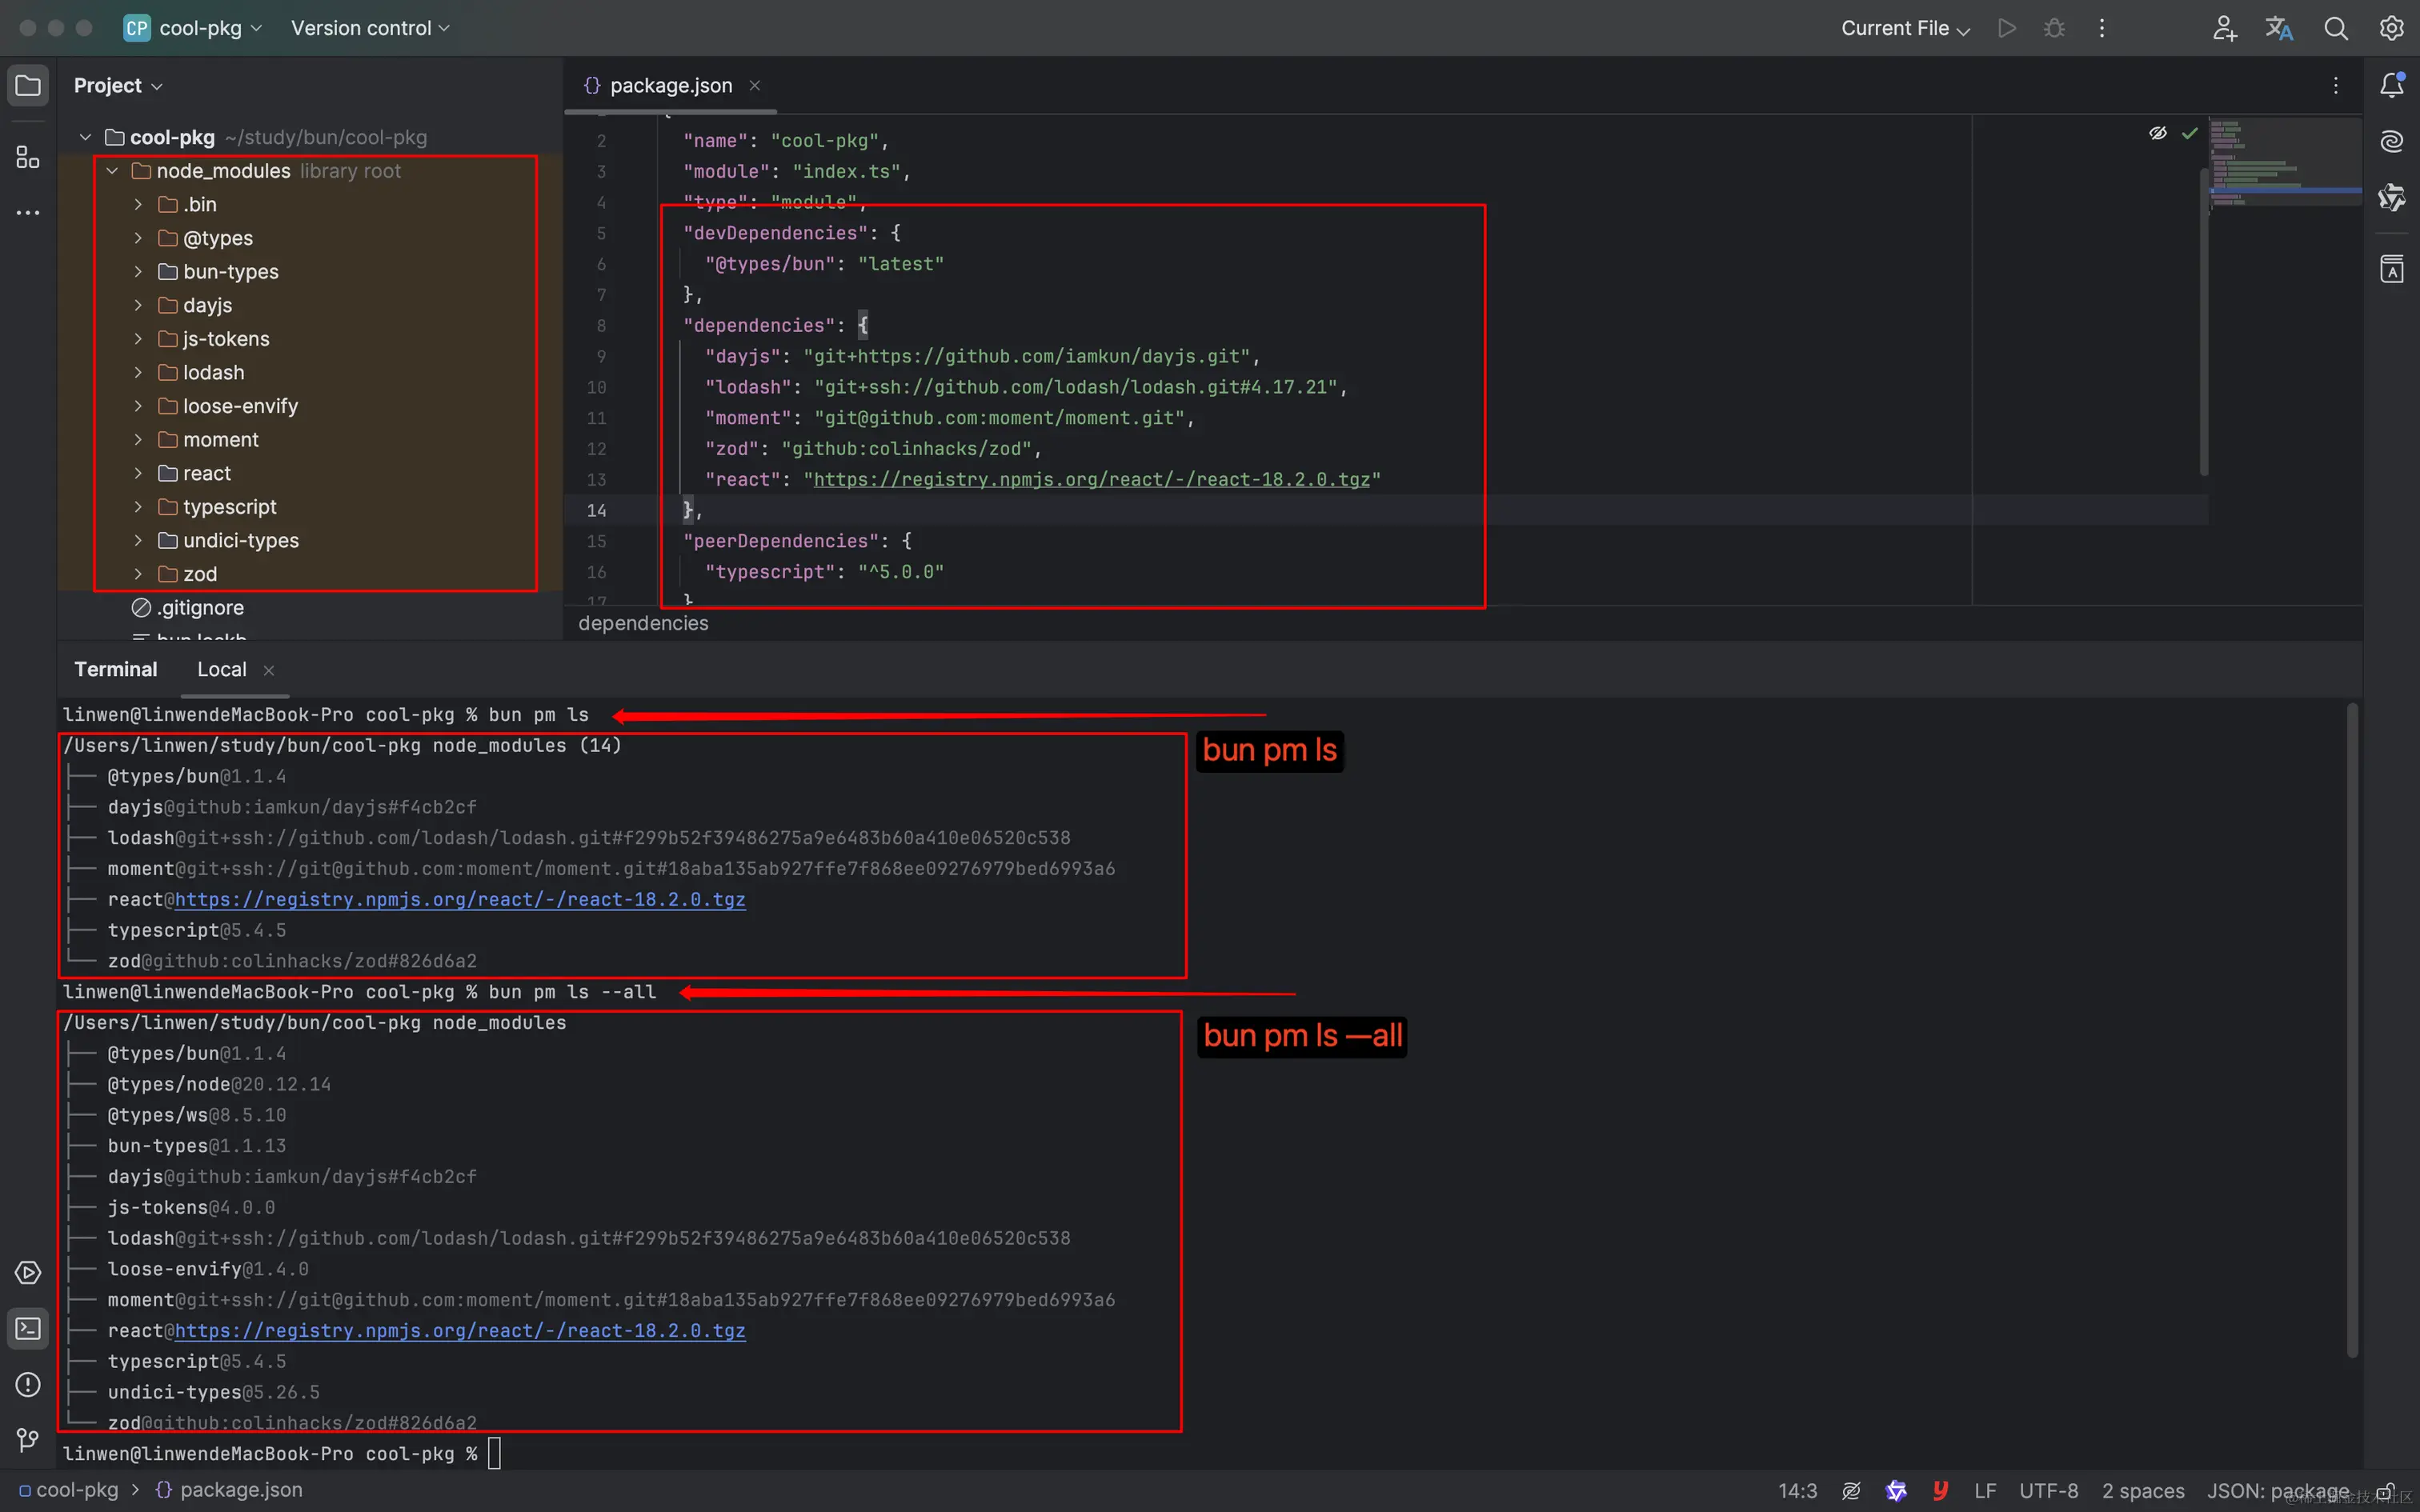Run the current file
The image size is (2420, 1512).
[x=2006, y=28]
